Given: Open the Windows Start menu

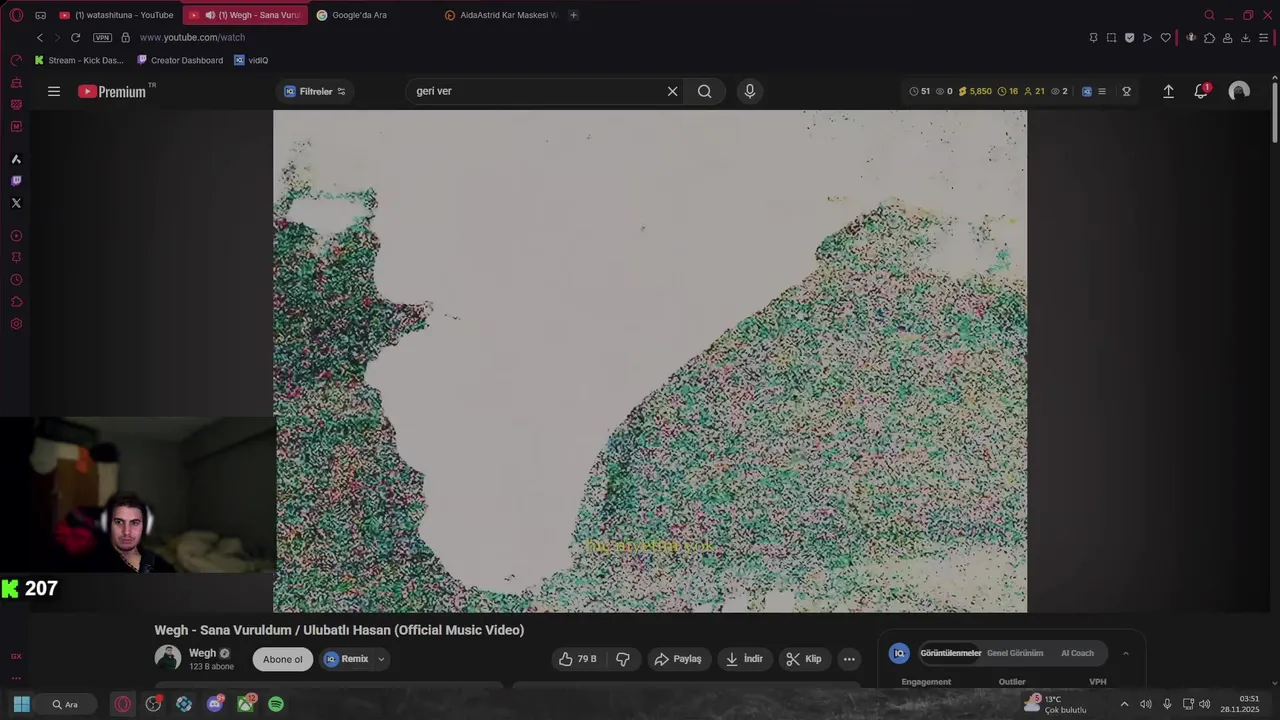Looking at the screenshot, I should tap(21, 704).
